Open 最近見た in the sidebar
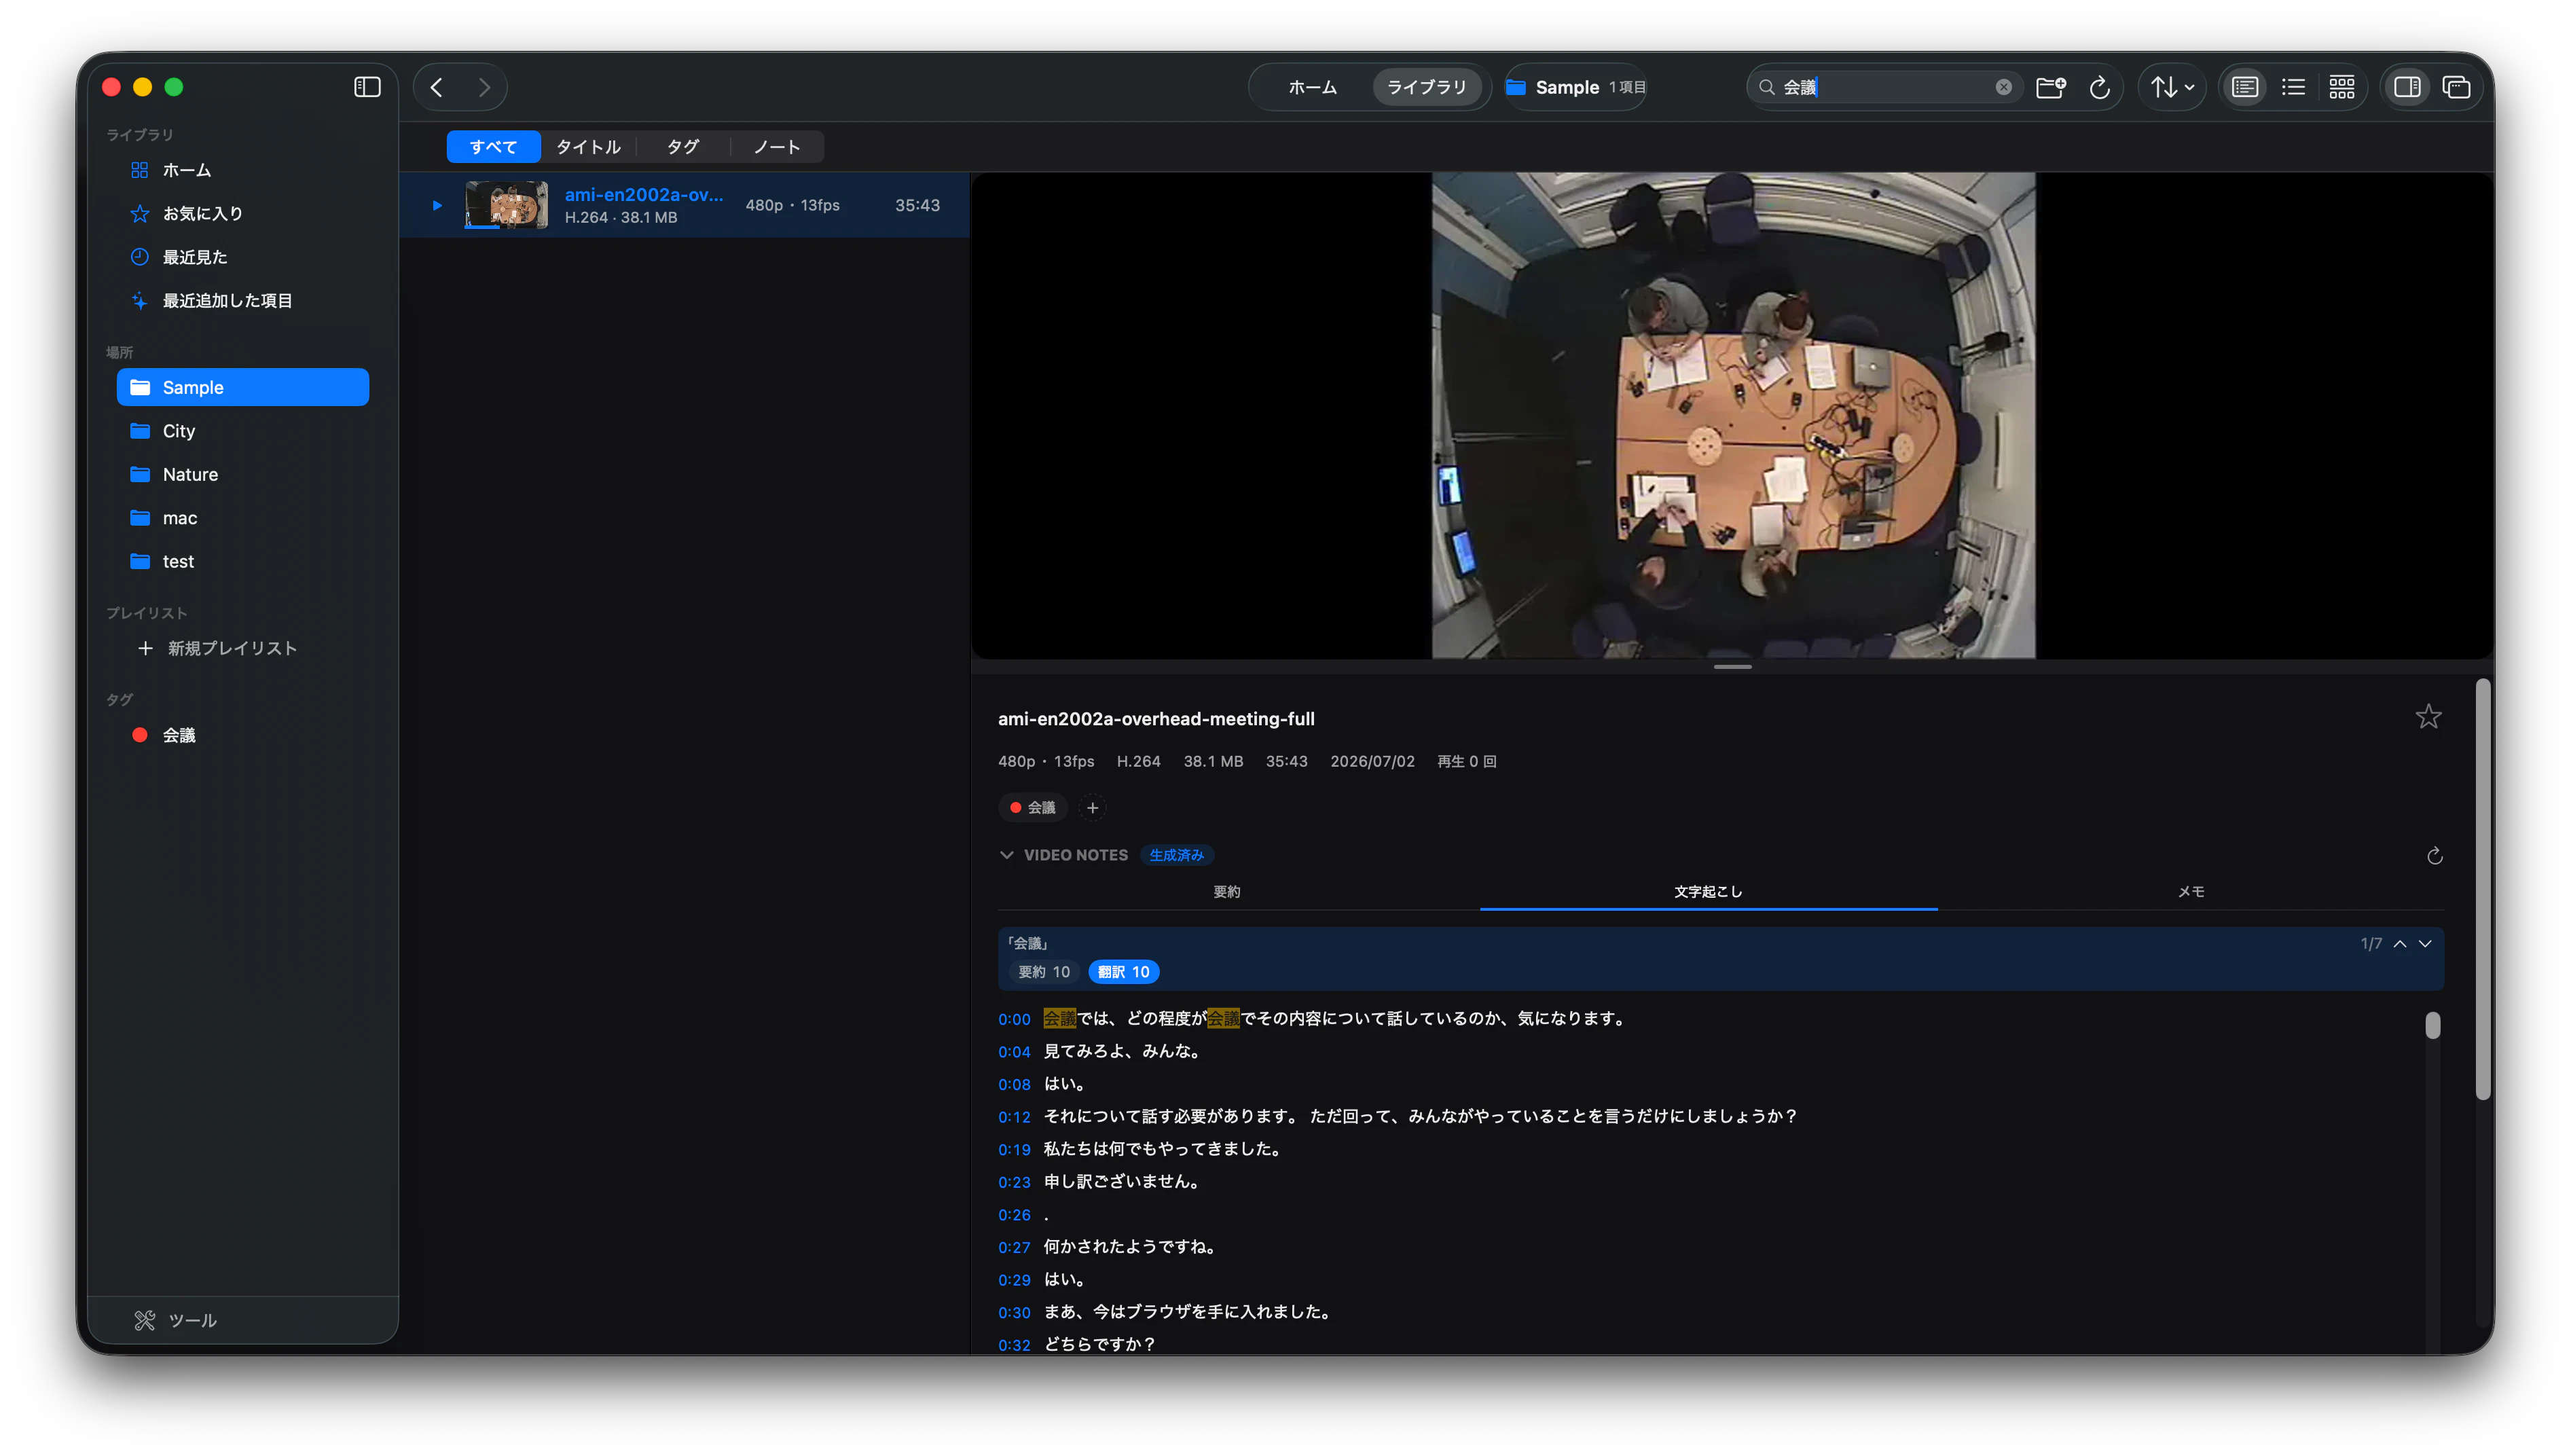2571x1456 pixels. click(242, 257)
